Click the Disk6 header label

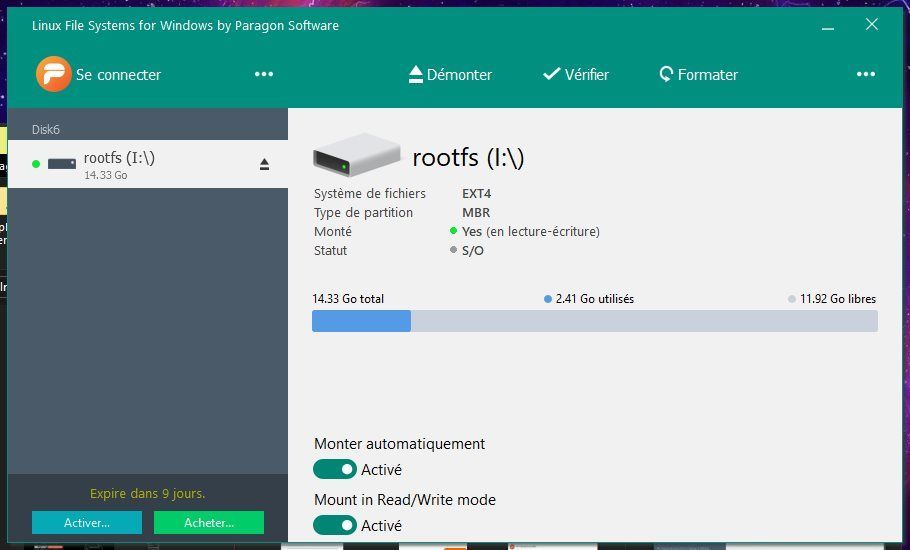[x=46, y=129]
